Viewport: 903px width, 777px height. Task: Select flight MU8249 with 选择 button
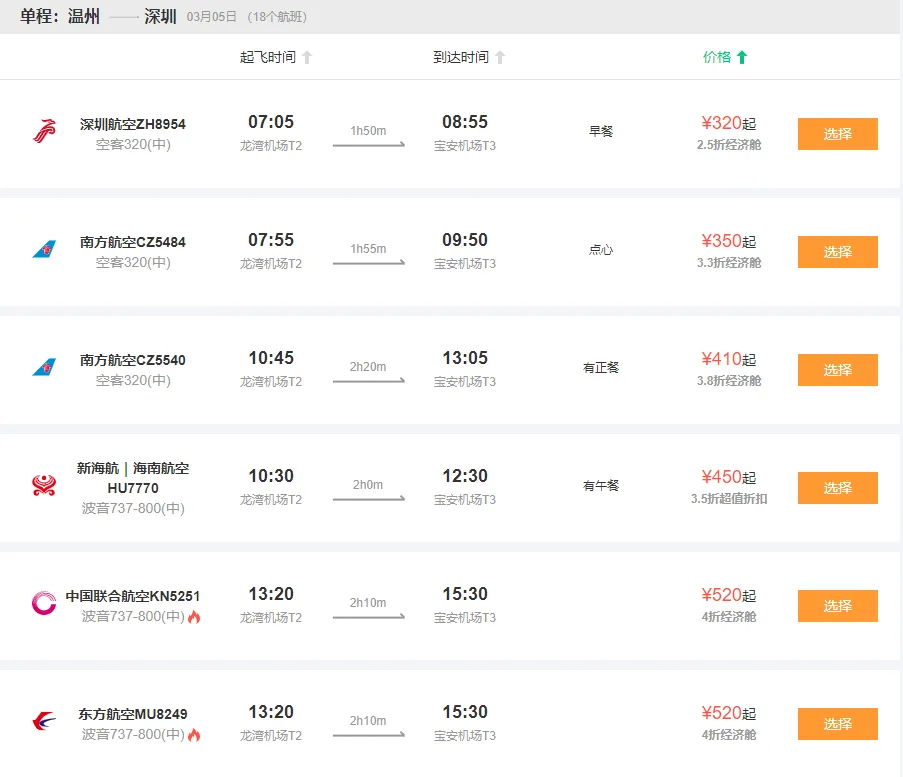[x=837, y=724]
